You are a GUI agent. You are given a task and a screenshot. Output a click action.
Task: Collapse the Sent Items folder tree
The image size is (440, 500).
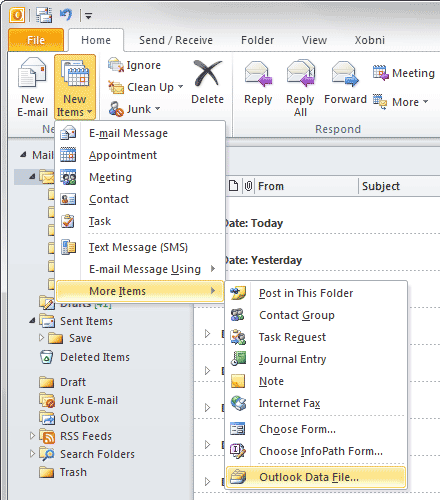(x=32, y=321)
